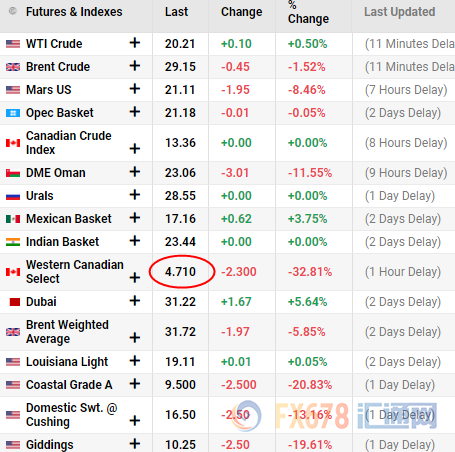Click the plus icon beside DME Oman
Image resolution: width=455 pixels, height=452 pixels.
[x=135, y=172]
